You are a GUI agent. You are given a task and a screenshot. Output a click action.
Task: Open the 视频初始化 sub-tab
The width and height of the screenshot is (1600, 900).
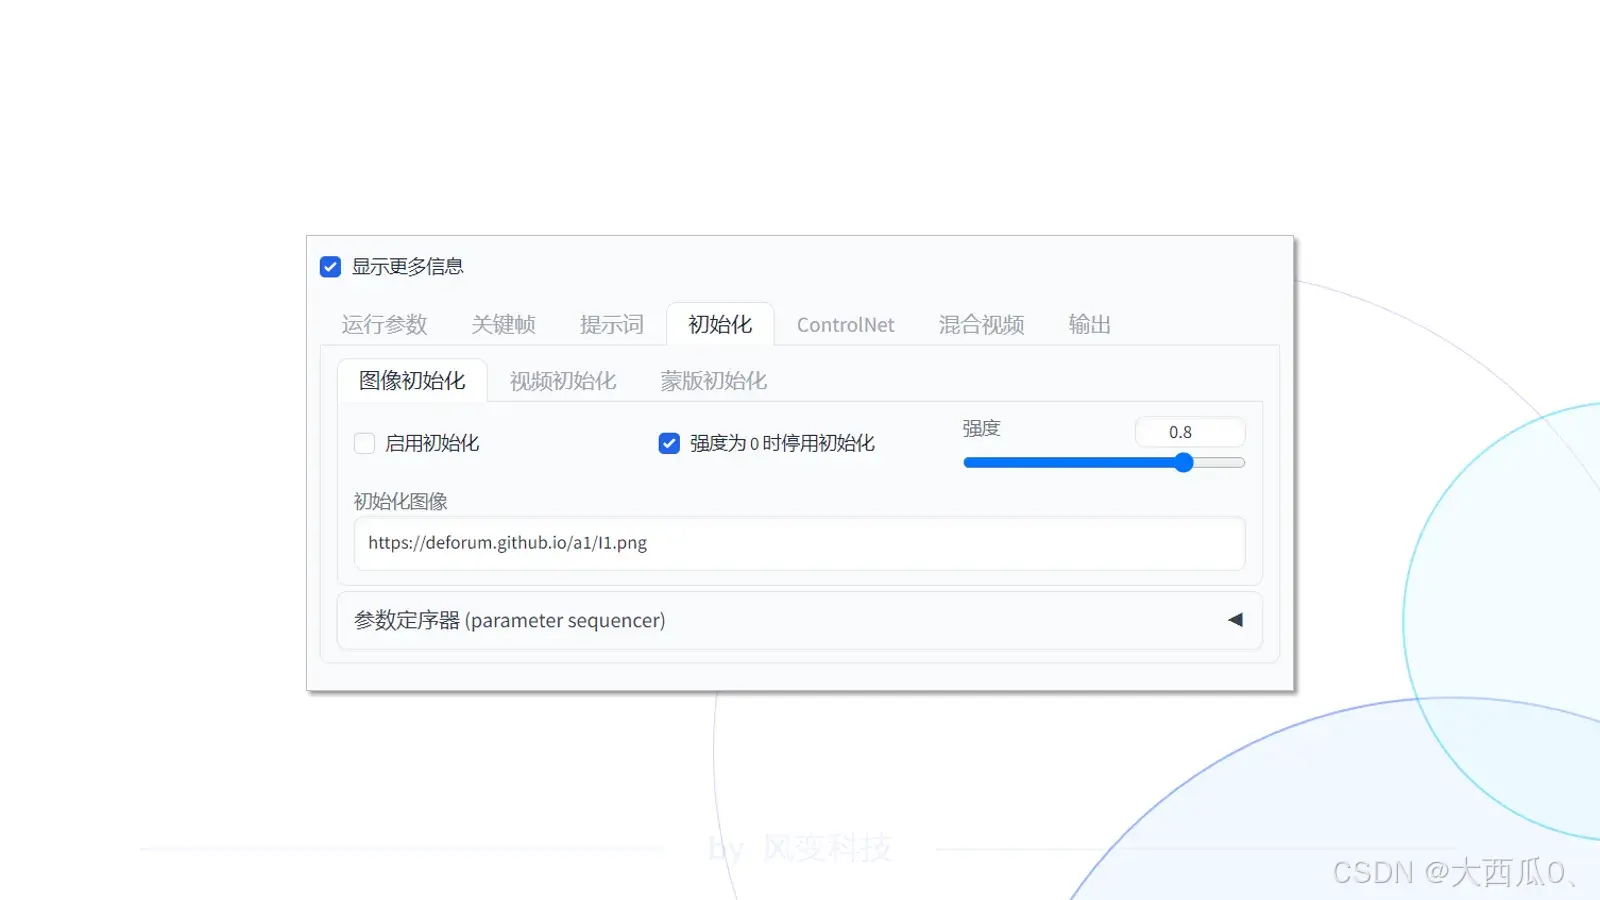point(563,381)
